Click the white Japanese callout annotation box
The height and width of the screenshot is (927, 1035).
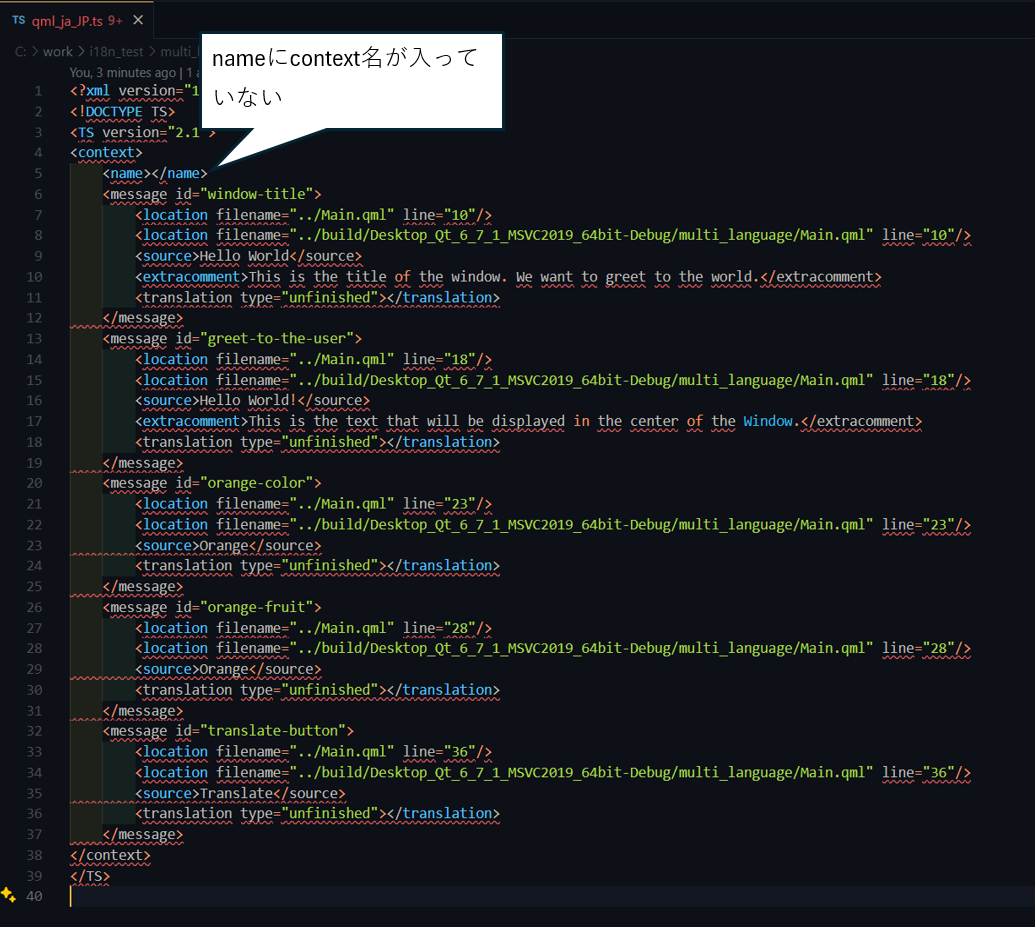(350, 80)
